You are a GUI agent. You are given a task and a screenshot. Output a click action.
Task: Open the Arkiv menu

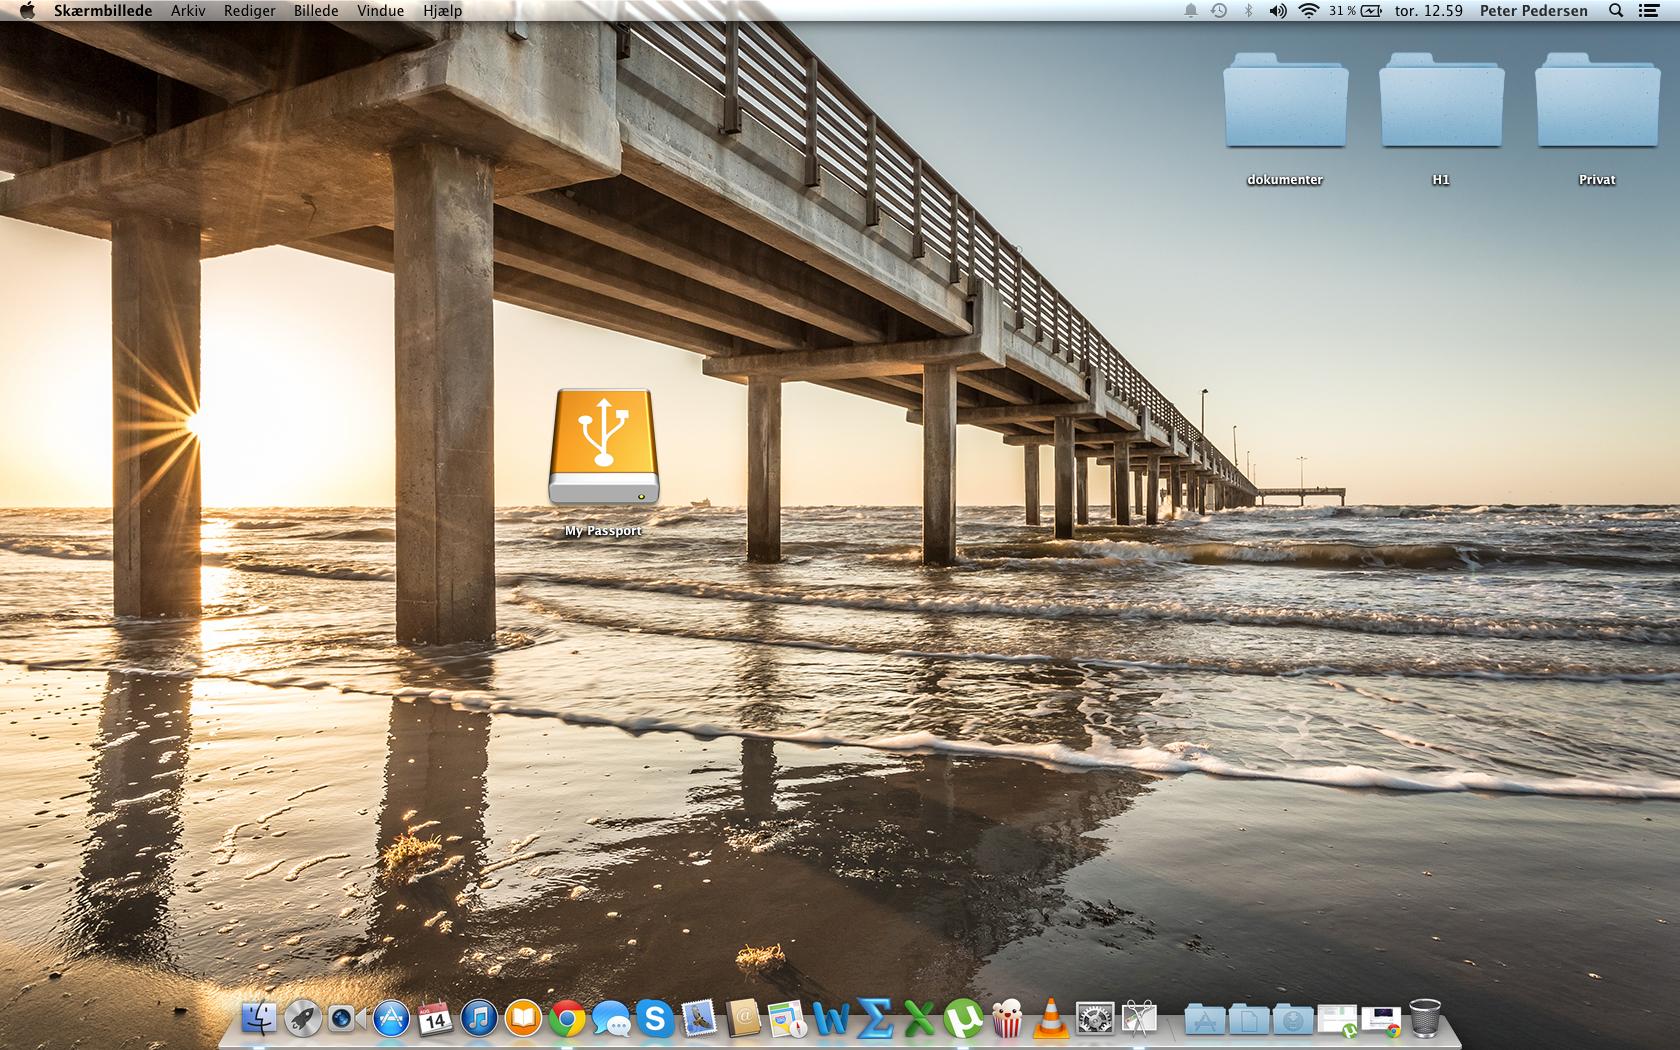[x=188, y=11]
